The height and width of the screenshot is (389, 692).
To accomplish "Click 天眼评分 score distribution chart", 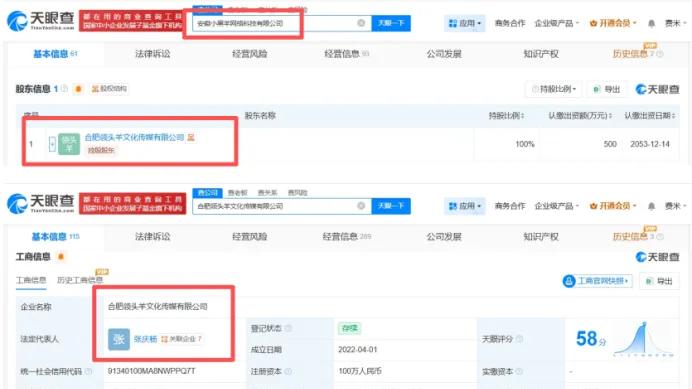I will pyautogui.click(x=643, y=339).
